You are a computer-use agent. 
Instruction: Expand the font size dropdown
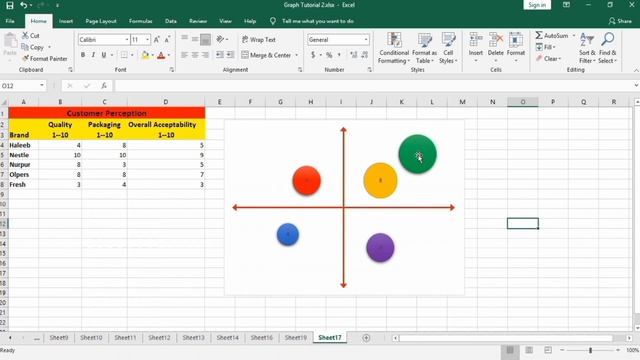pyautogui.click(x=147, y=40)
